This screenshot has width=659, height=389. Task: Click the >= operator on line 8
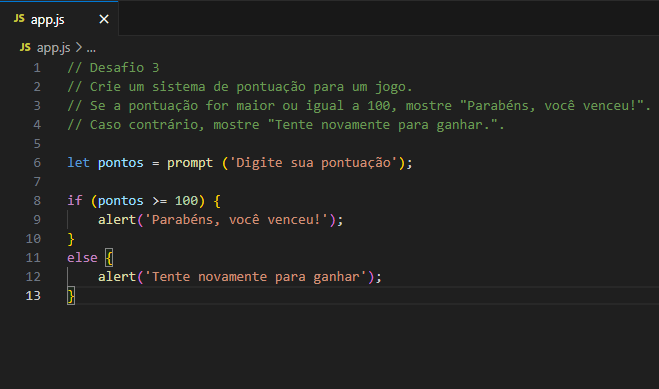[x=160, y=201]
